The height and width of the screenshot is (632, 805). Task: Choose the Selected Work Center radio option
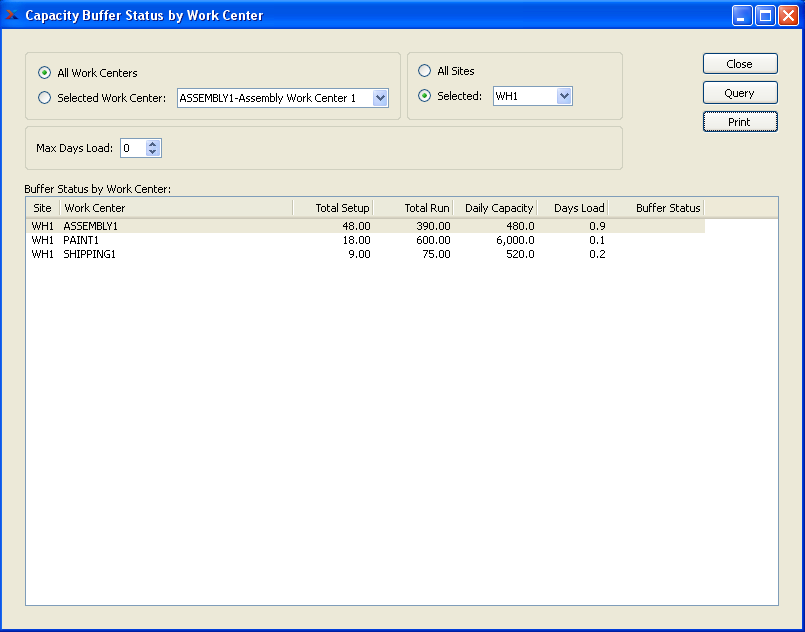click(44, 98)
